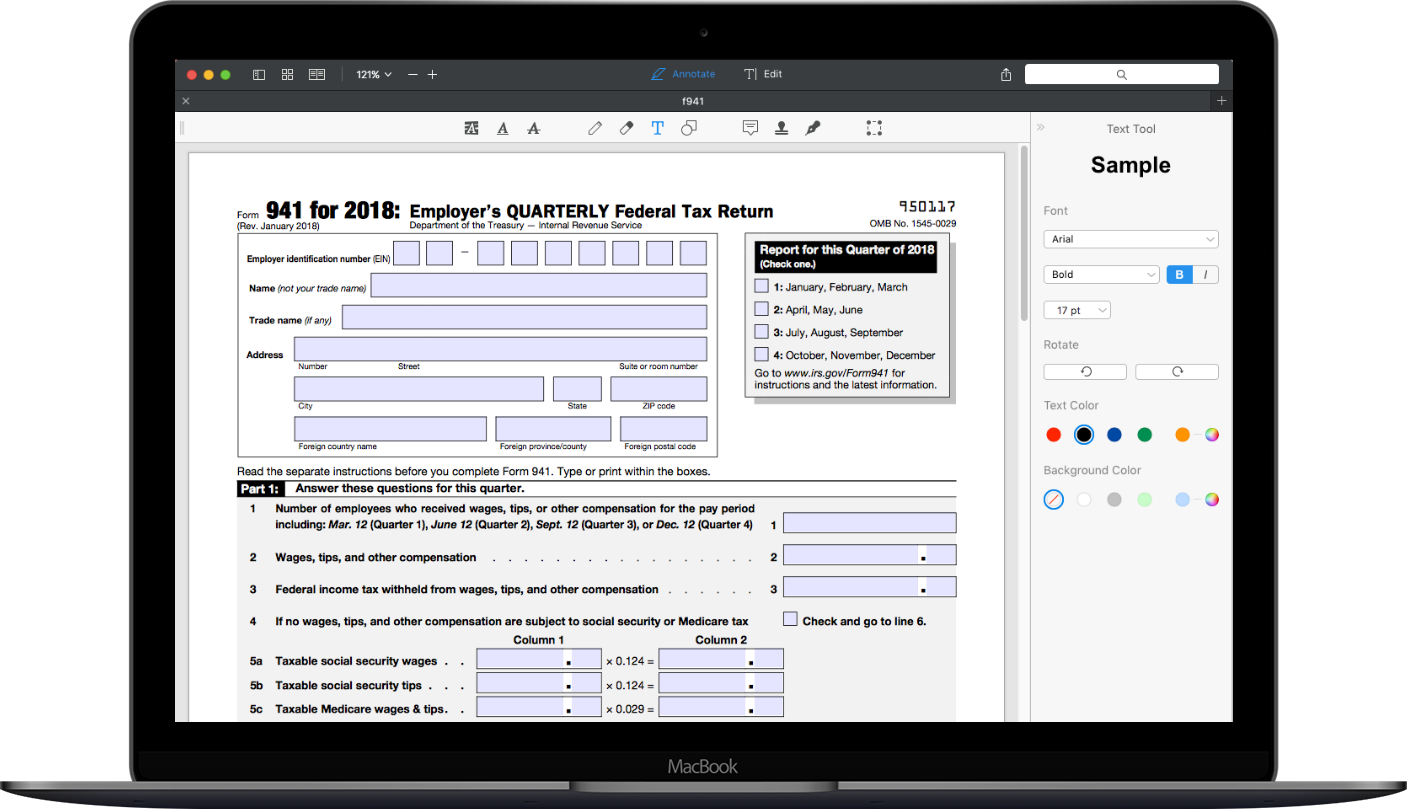The height and width of the screenshot is (809, 1407).
Task: Click the ZIP code field
Action: point(659,389)
